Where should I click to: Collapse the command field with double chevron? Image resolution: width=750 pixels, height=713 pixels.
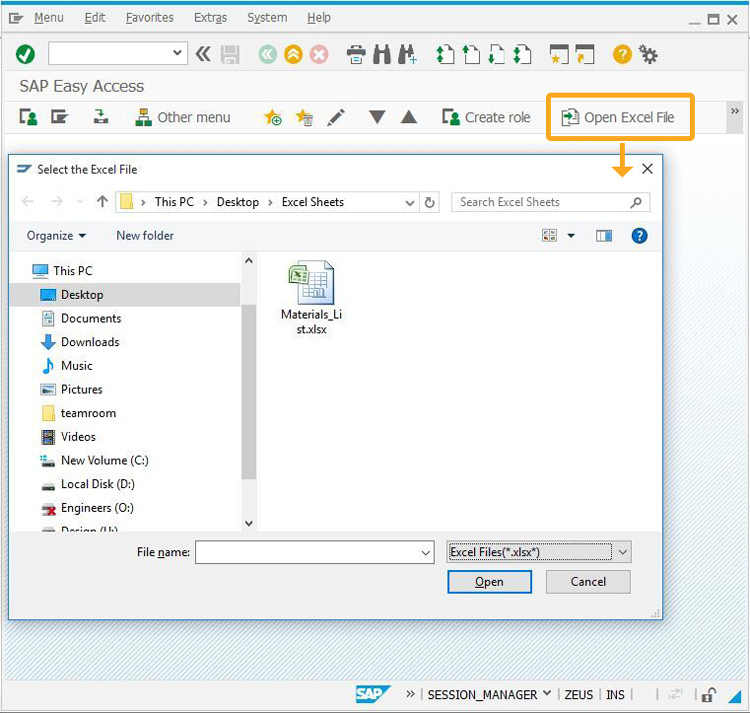[x=203, y=54]
